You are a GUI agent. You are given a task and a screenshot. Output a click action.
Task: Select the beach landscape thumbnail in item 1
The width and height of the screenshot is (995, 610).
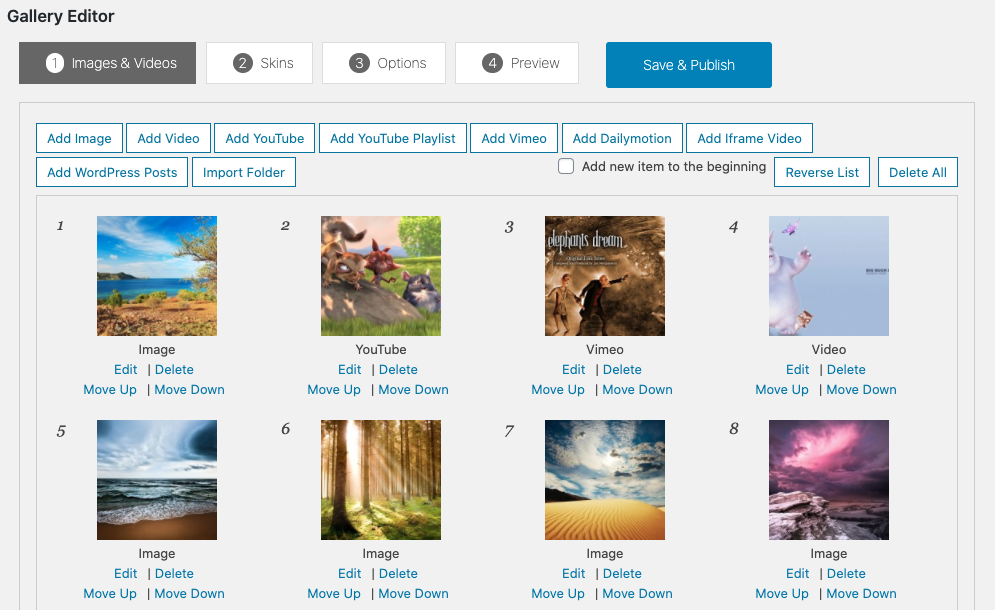point(157,276)
